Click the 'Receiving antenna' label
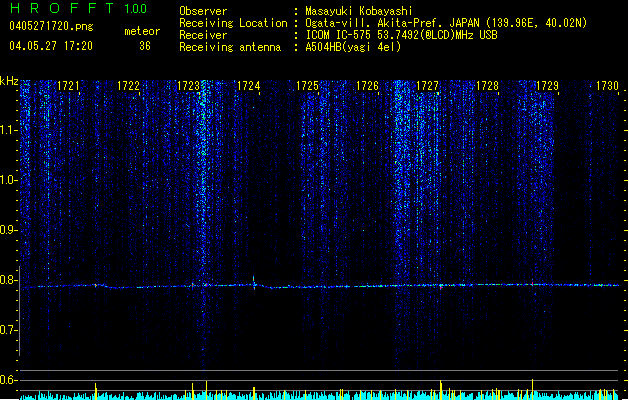 click(x=230, y=47)
